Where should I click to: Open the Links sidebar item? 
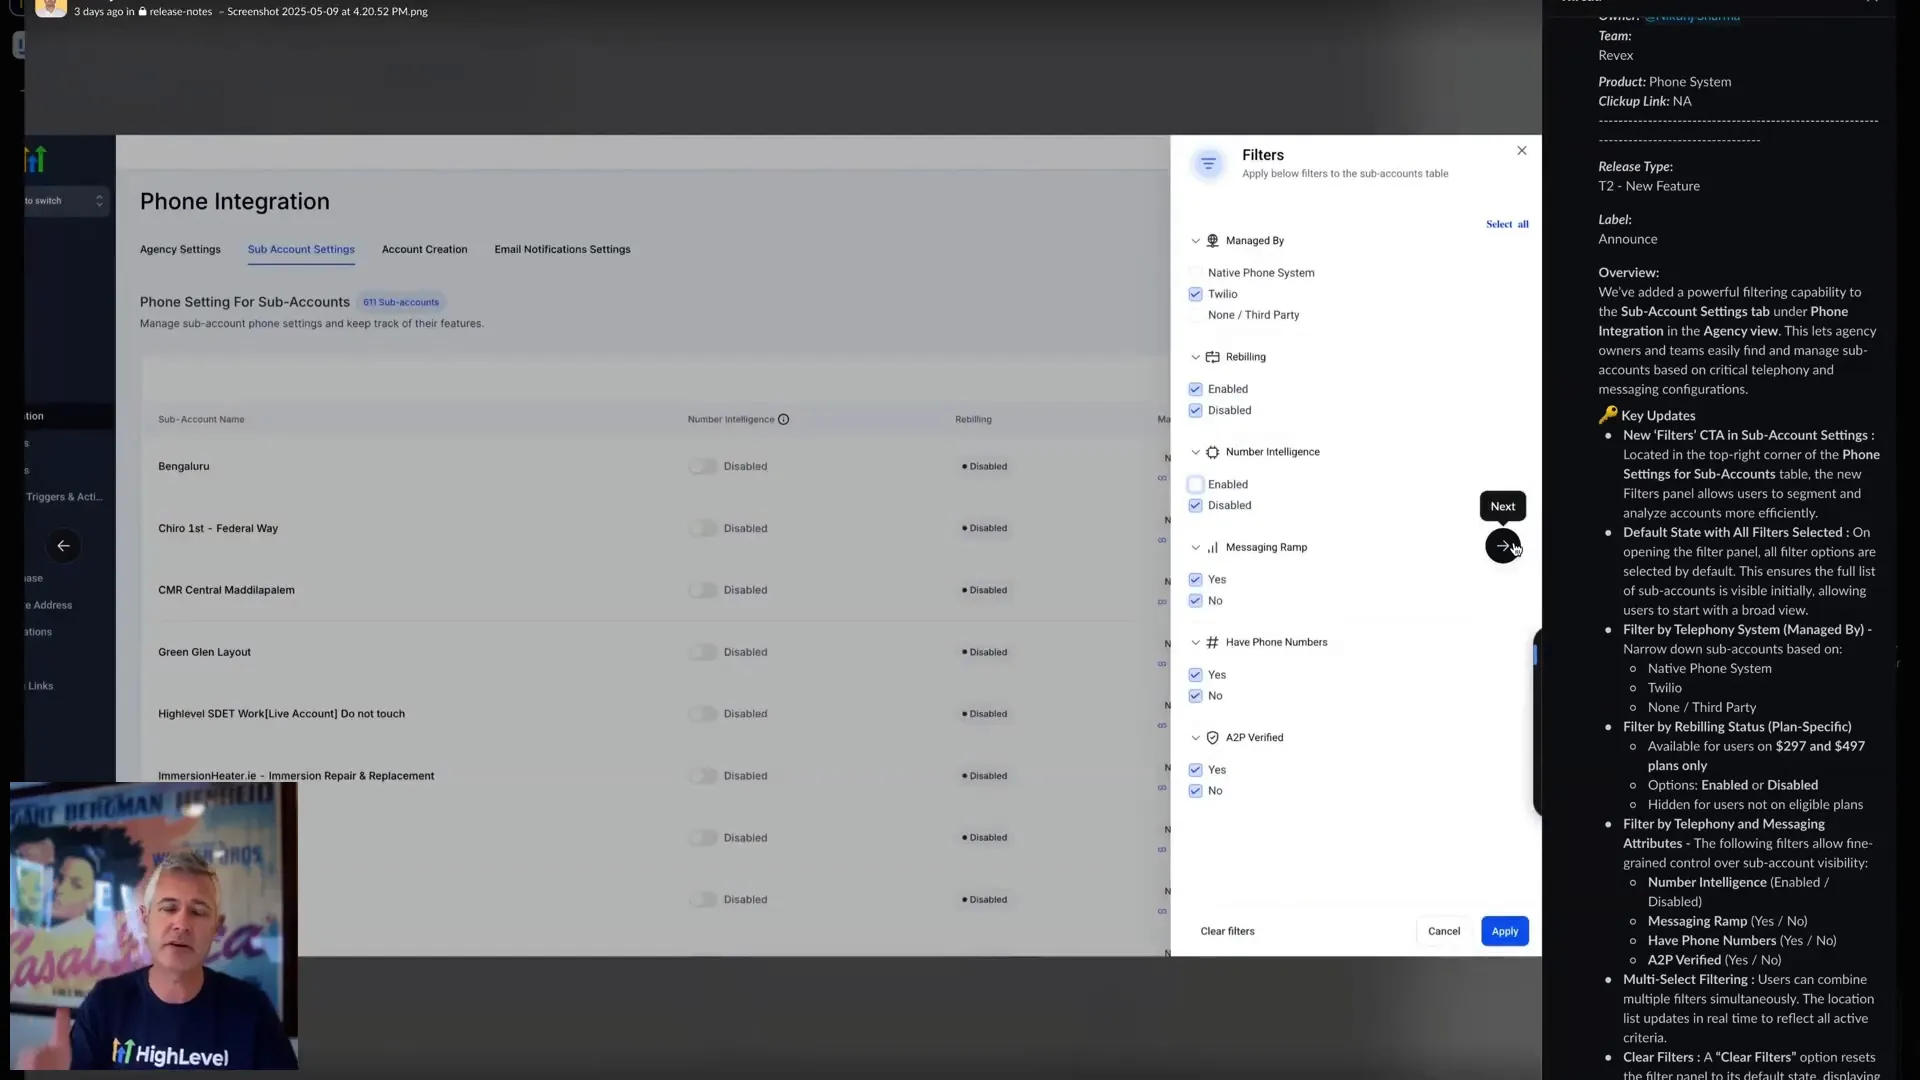coord(41,686)
